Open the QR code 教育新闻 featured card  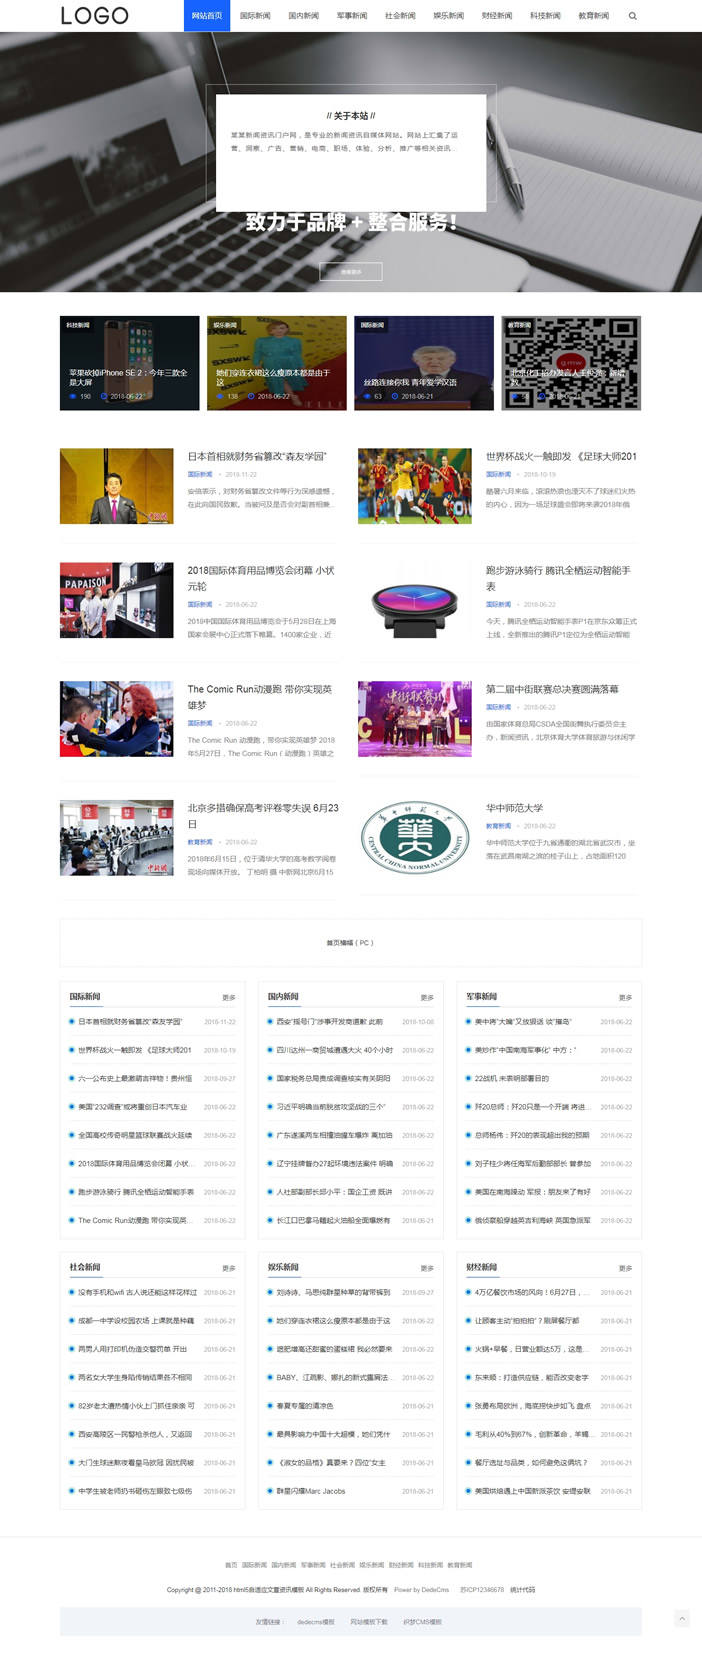pyautogui.click(x=571, y=363)
